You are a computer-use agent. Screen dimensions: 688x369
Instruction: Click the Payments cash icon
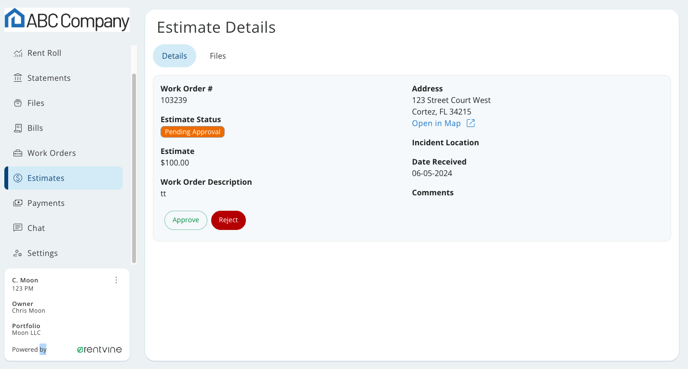[x=18, y=203]
